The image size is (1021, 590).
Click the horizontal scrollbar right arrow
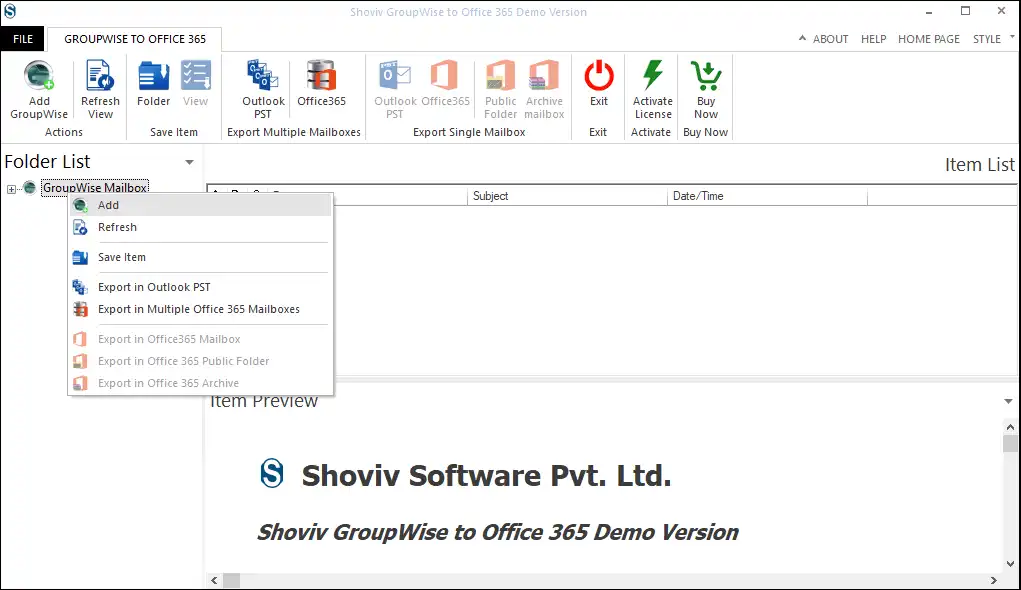coord(994,580)
